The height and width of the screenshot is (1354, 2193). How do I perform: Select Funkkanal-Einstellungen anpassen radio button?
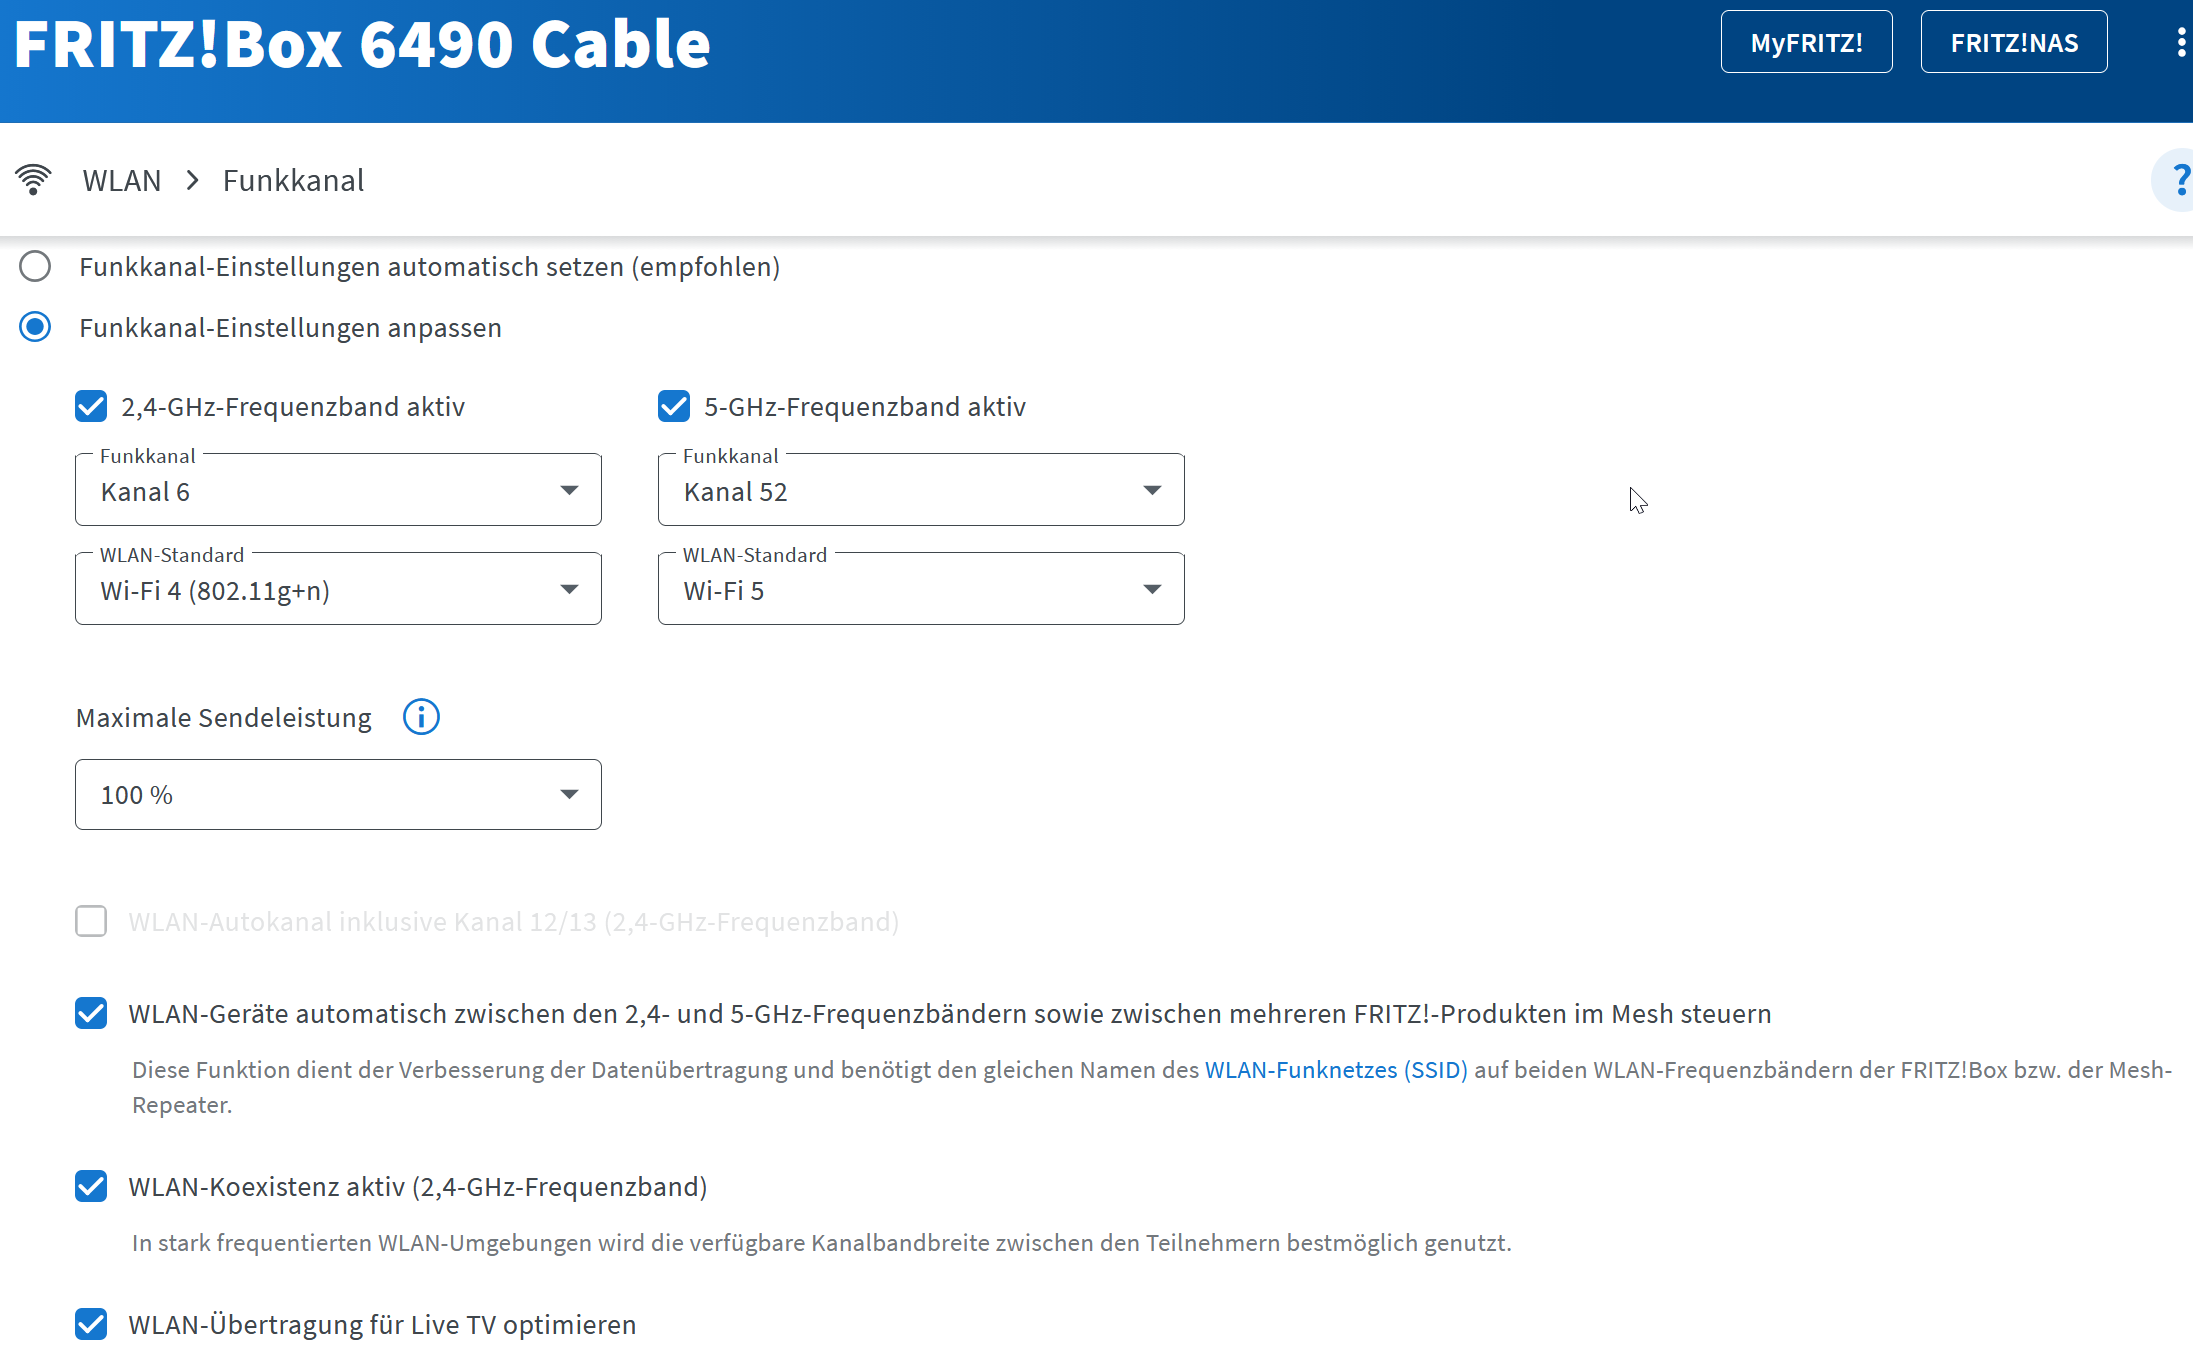point(35,327)
